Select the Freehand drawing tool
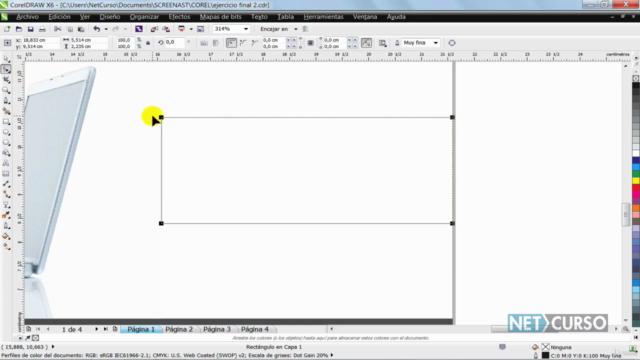The width and height of the screenshot is (640, 360). coord(6,101)
